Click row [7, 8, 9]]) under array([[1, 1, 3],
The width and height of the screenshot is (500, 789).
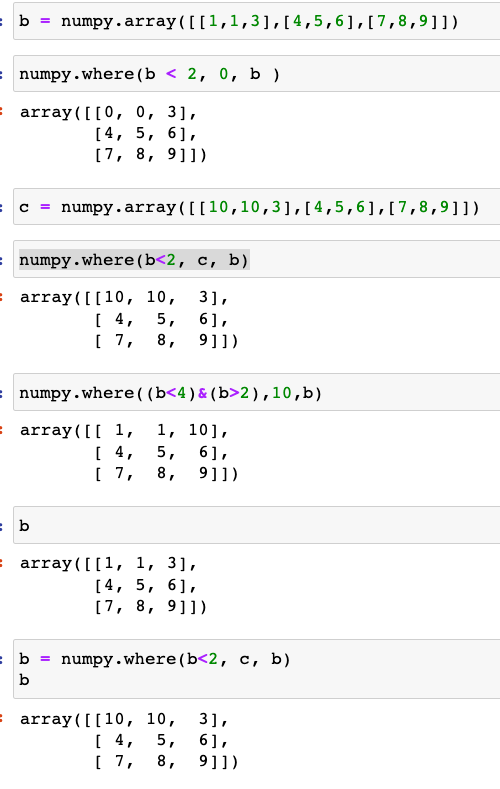150,606
